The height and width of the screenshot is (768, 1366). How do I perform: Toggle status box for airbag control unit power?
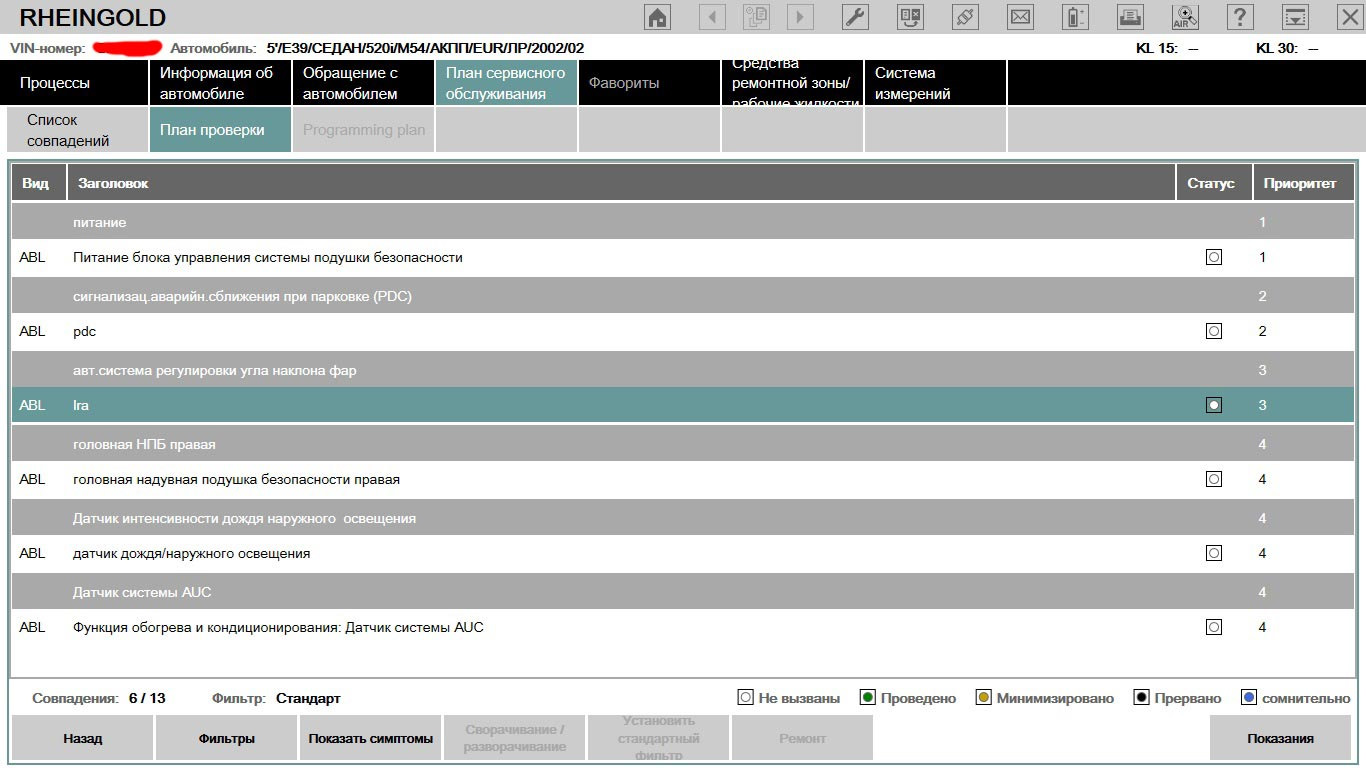point(1214,257)
